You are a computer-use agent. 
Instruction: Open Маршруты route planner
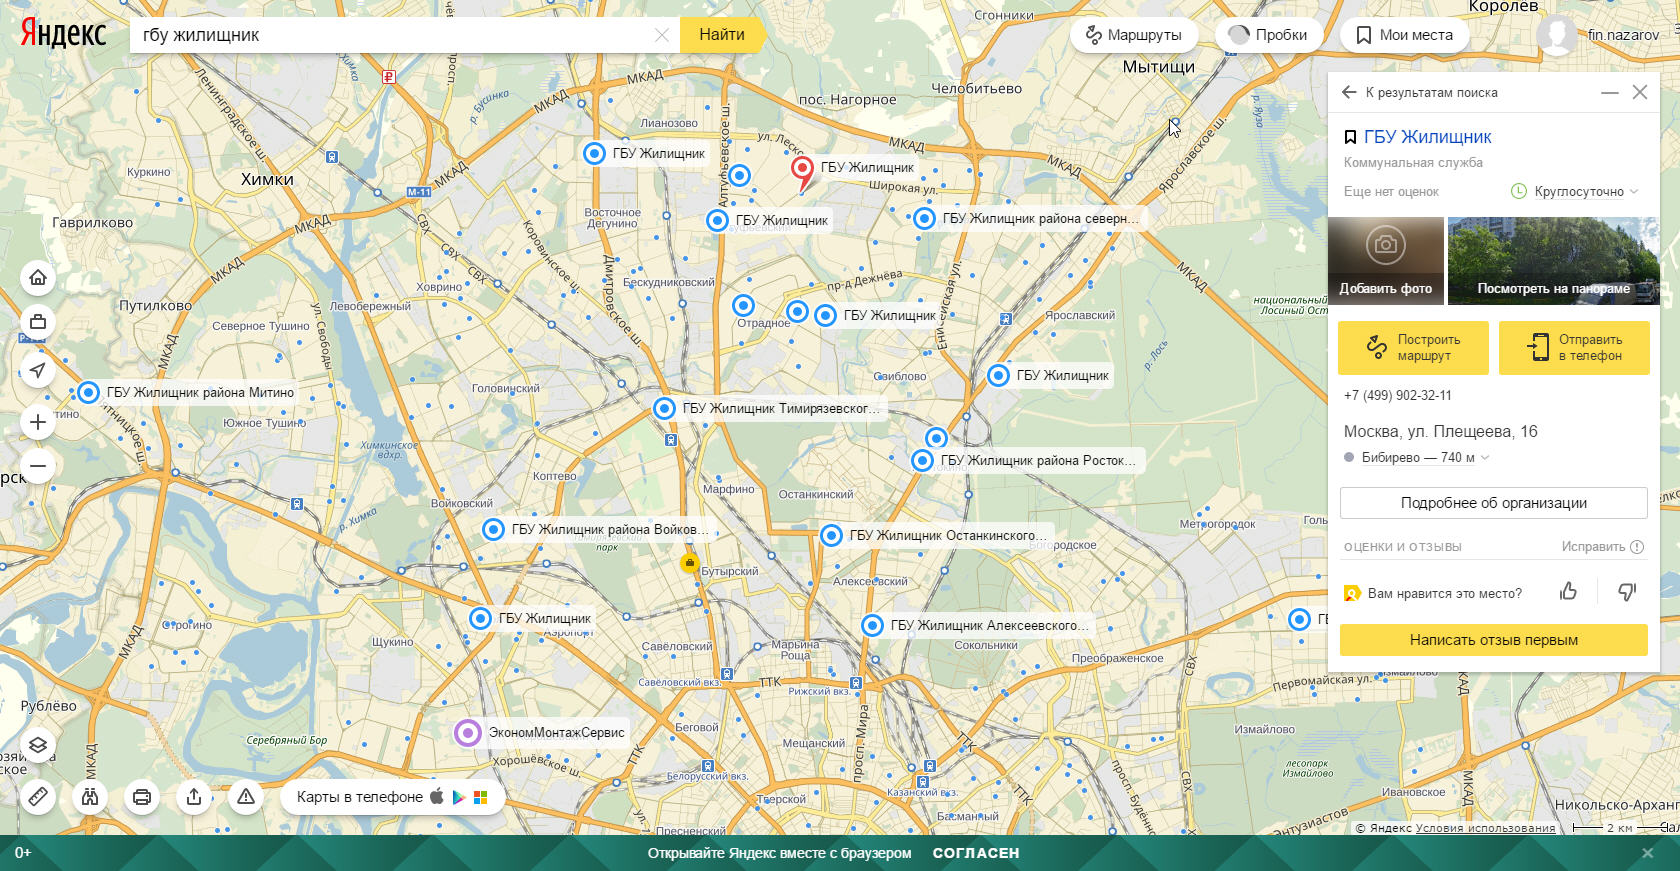pyautogui.click(x=1134, y=35)
